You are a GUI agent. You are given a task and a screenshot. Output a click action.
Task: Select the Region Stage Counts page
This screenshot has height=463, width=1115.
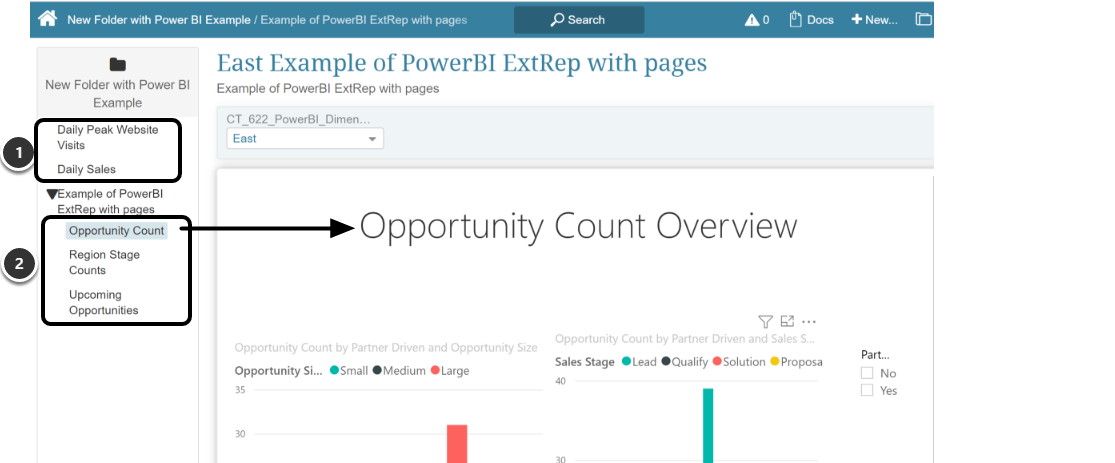point(104,262)
